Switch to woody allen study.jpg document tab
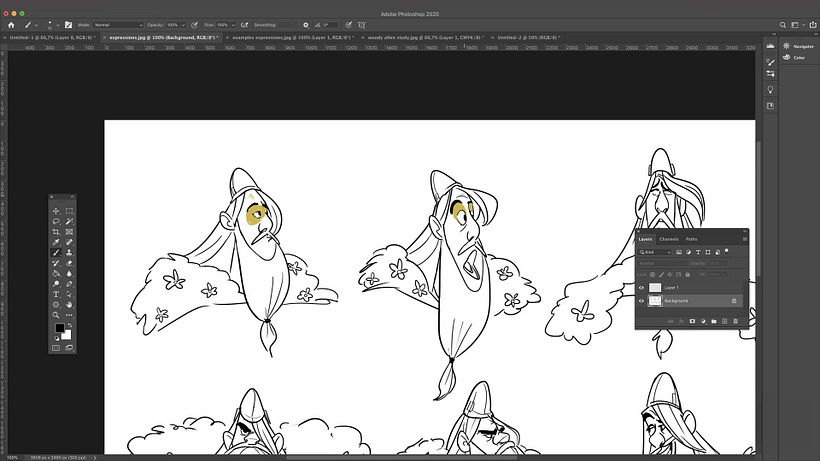This screenshot has width=820, height=461. pyautogui.click(x=424, y=38)
